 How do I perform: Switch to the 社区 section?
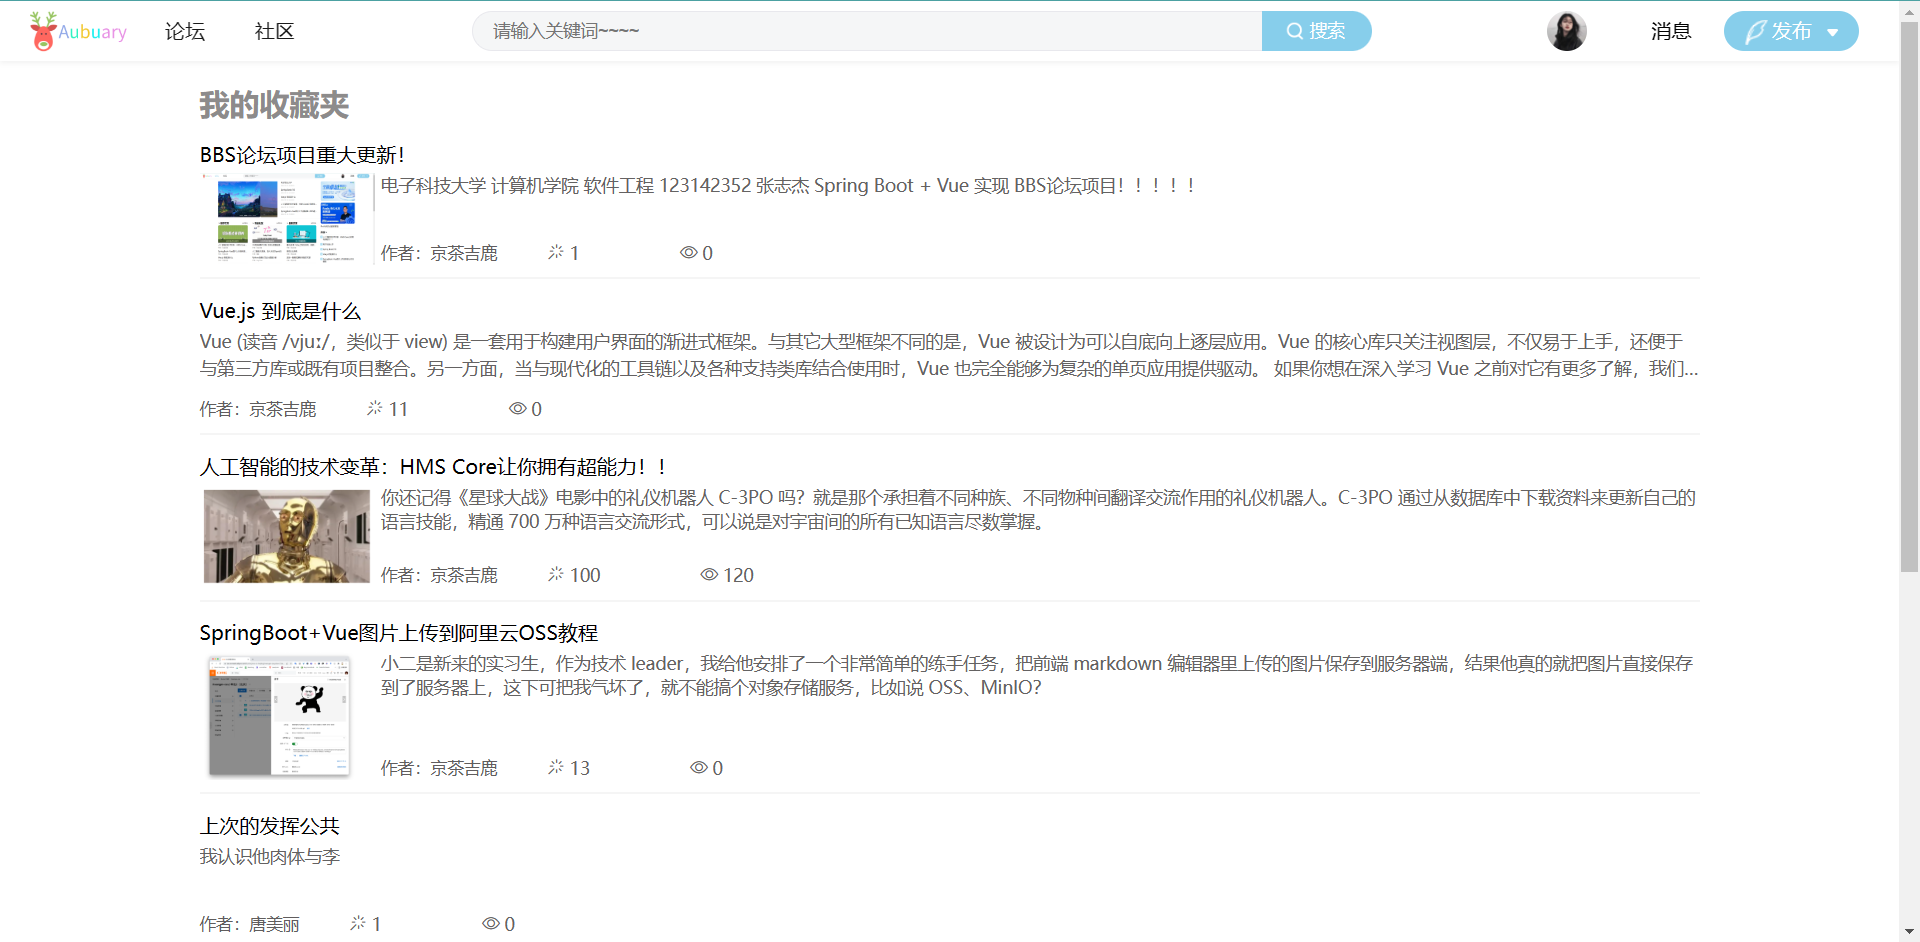click(x=273, y=31)
